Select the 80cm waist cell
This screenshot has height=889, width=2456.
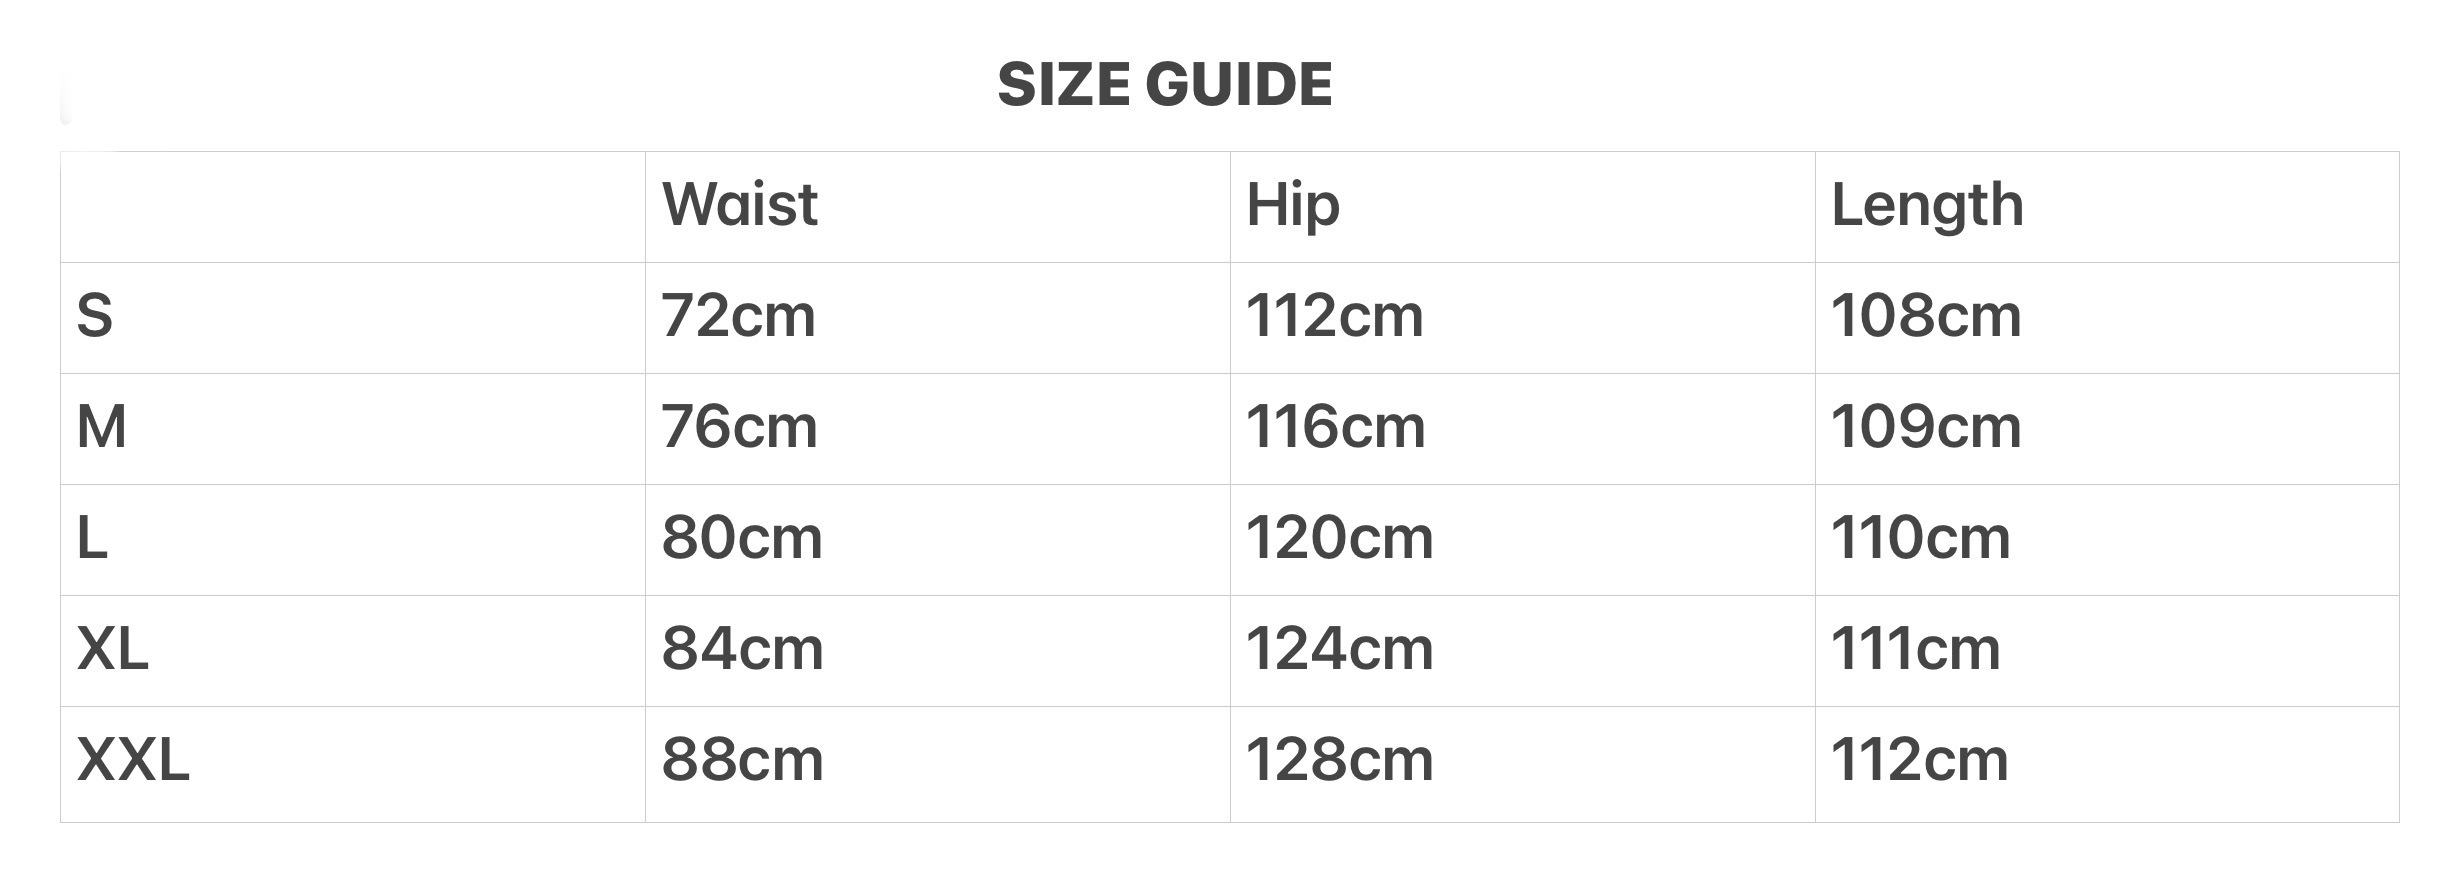pyautogui.click(x=742, y=538)
